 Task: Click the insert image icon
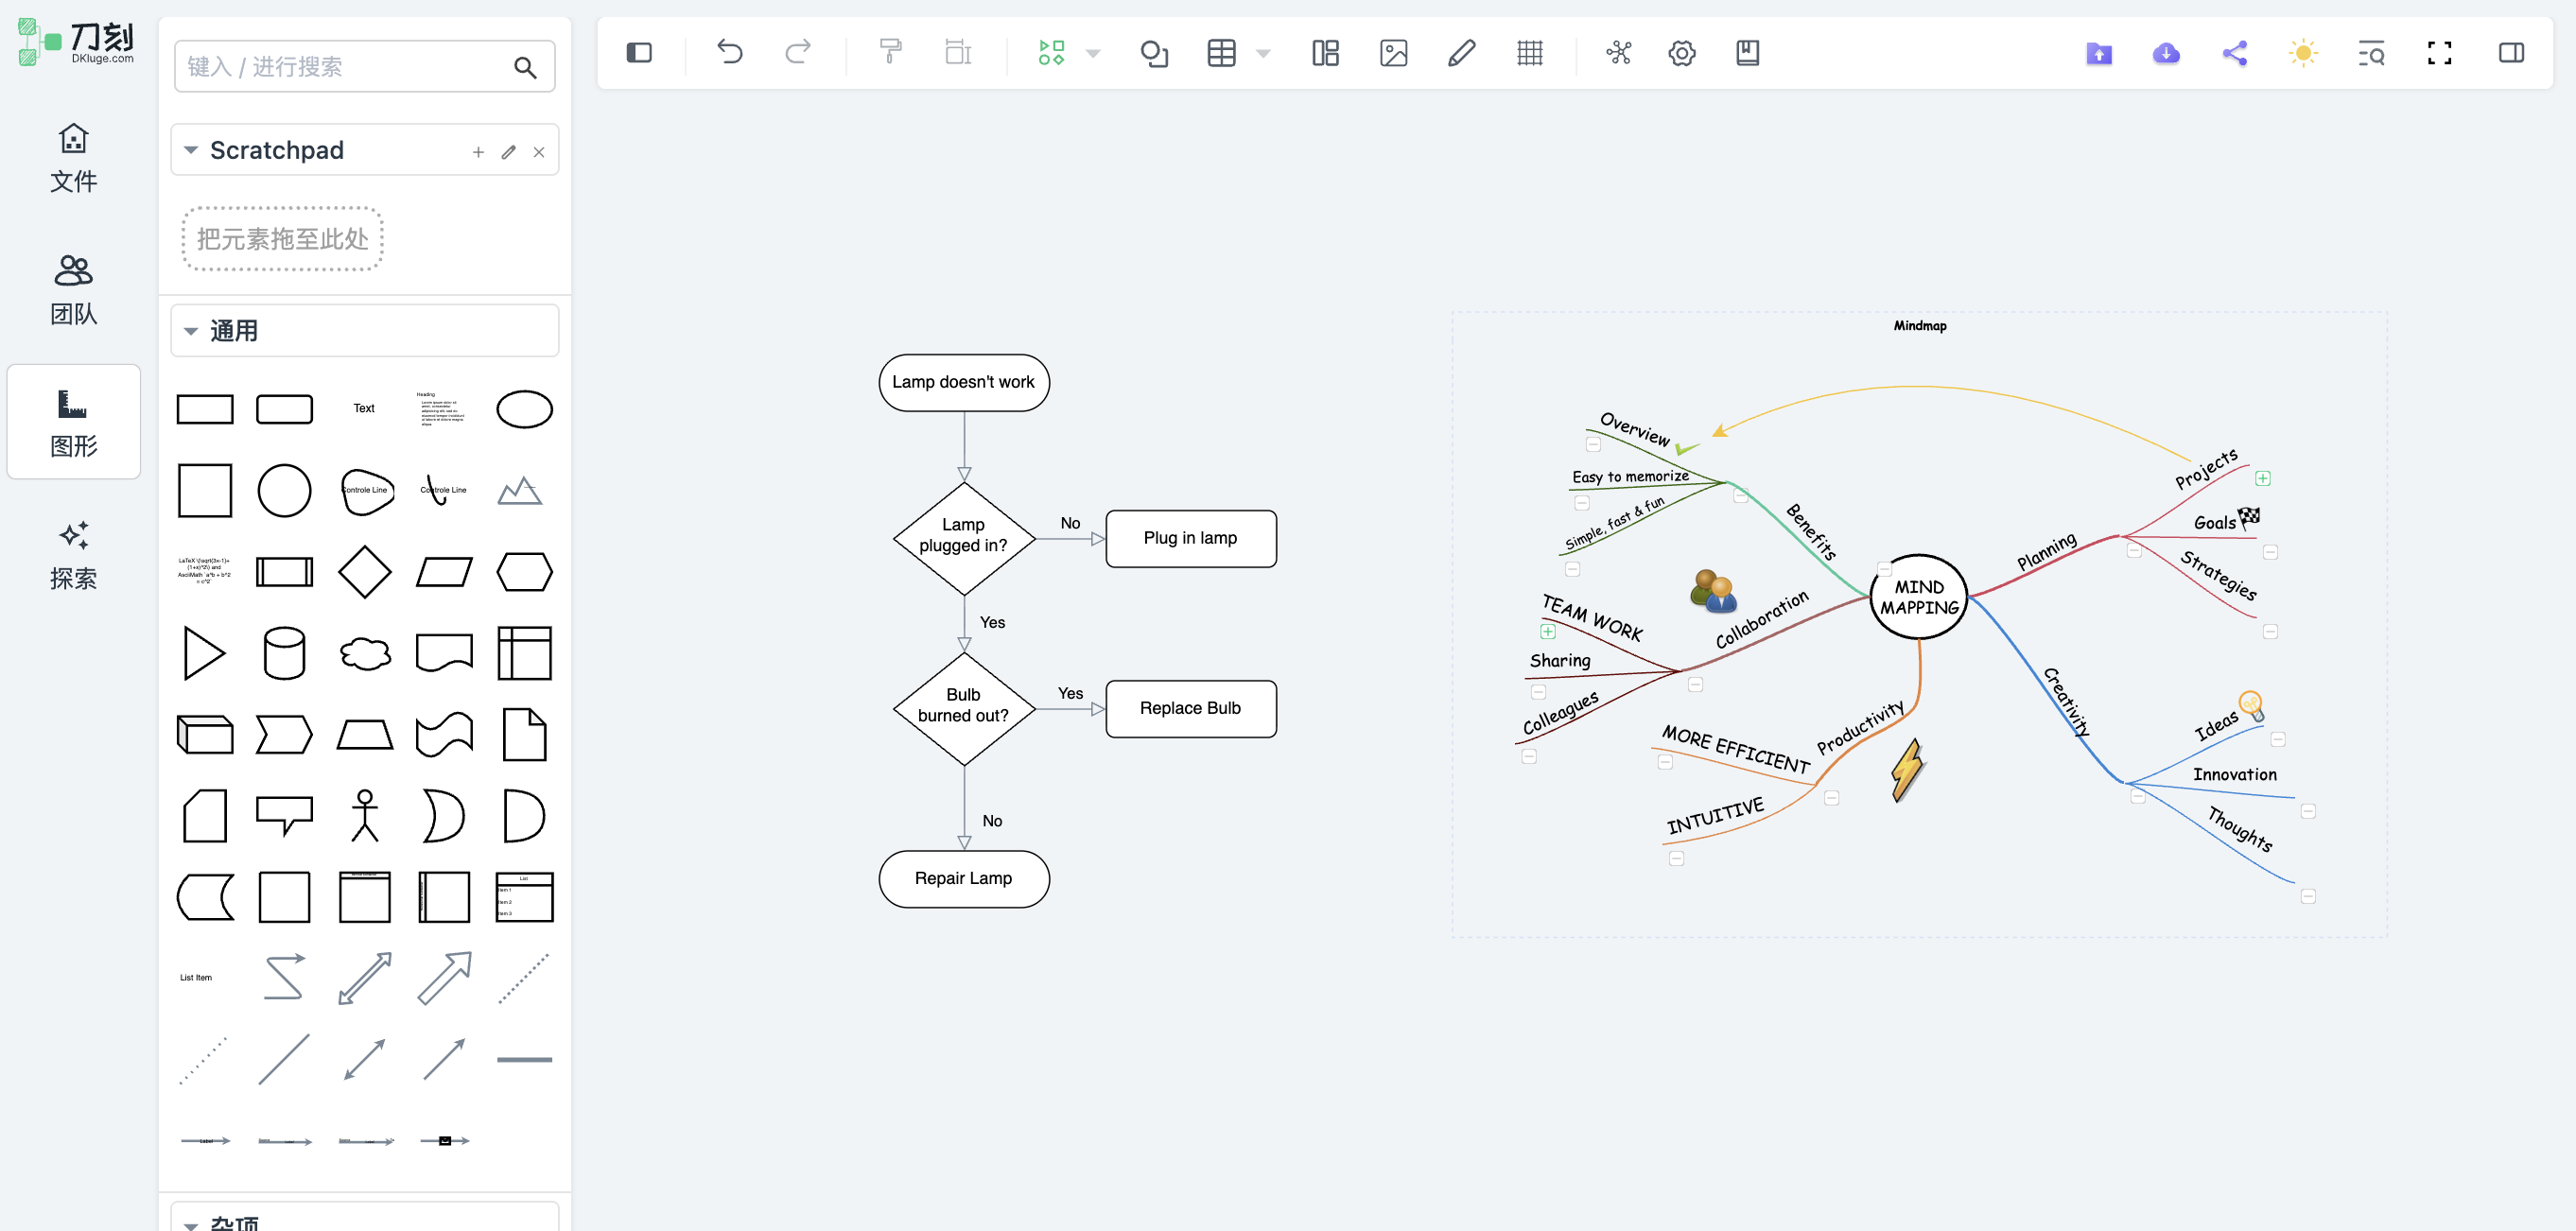tap(1393, 53)
